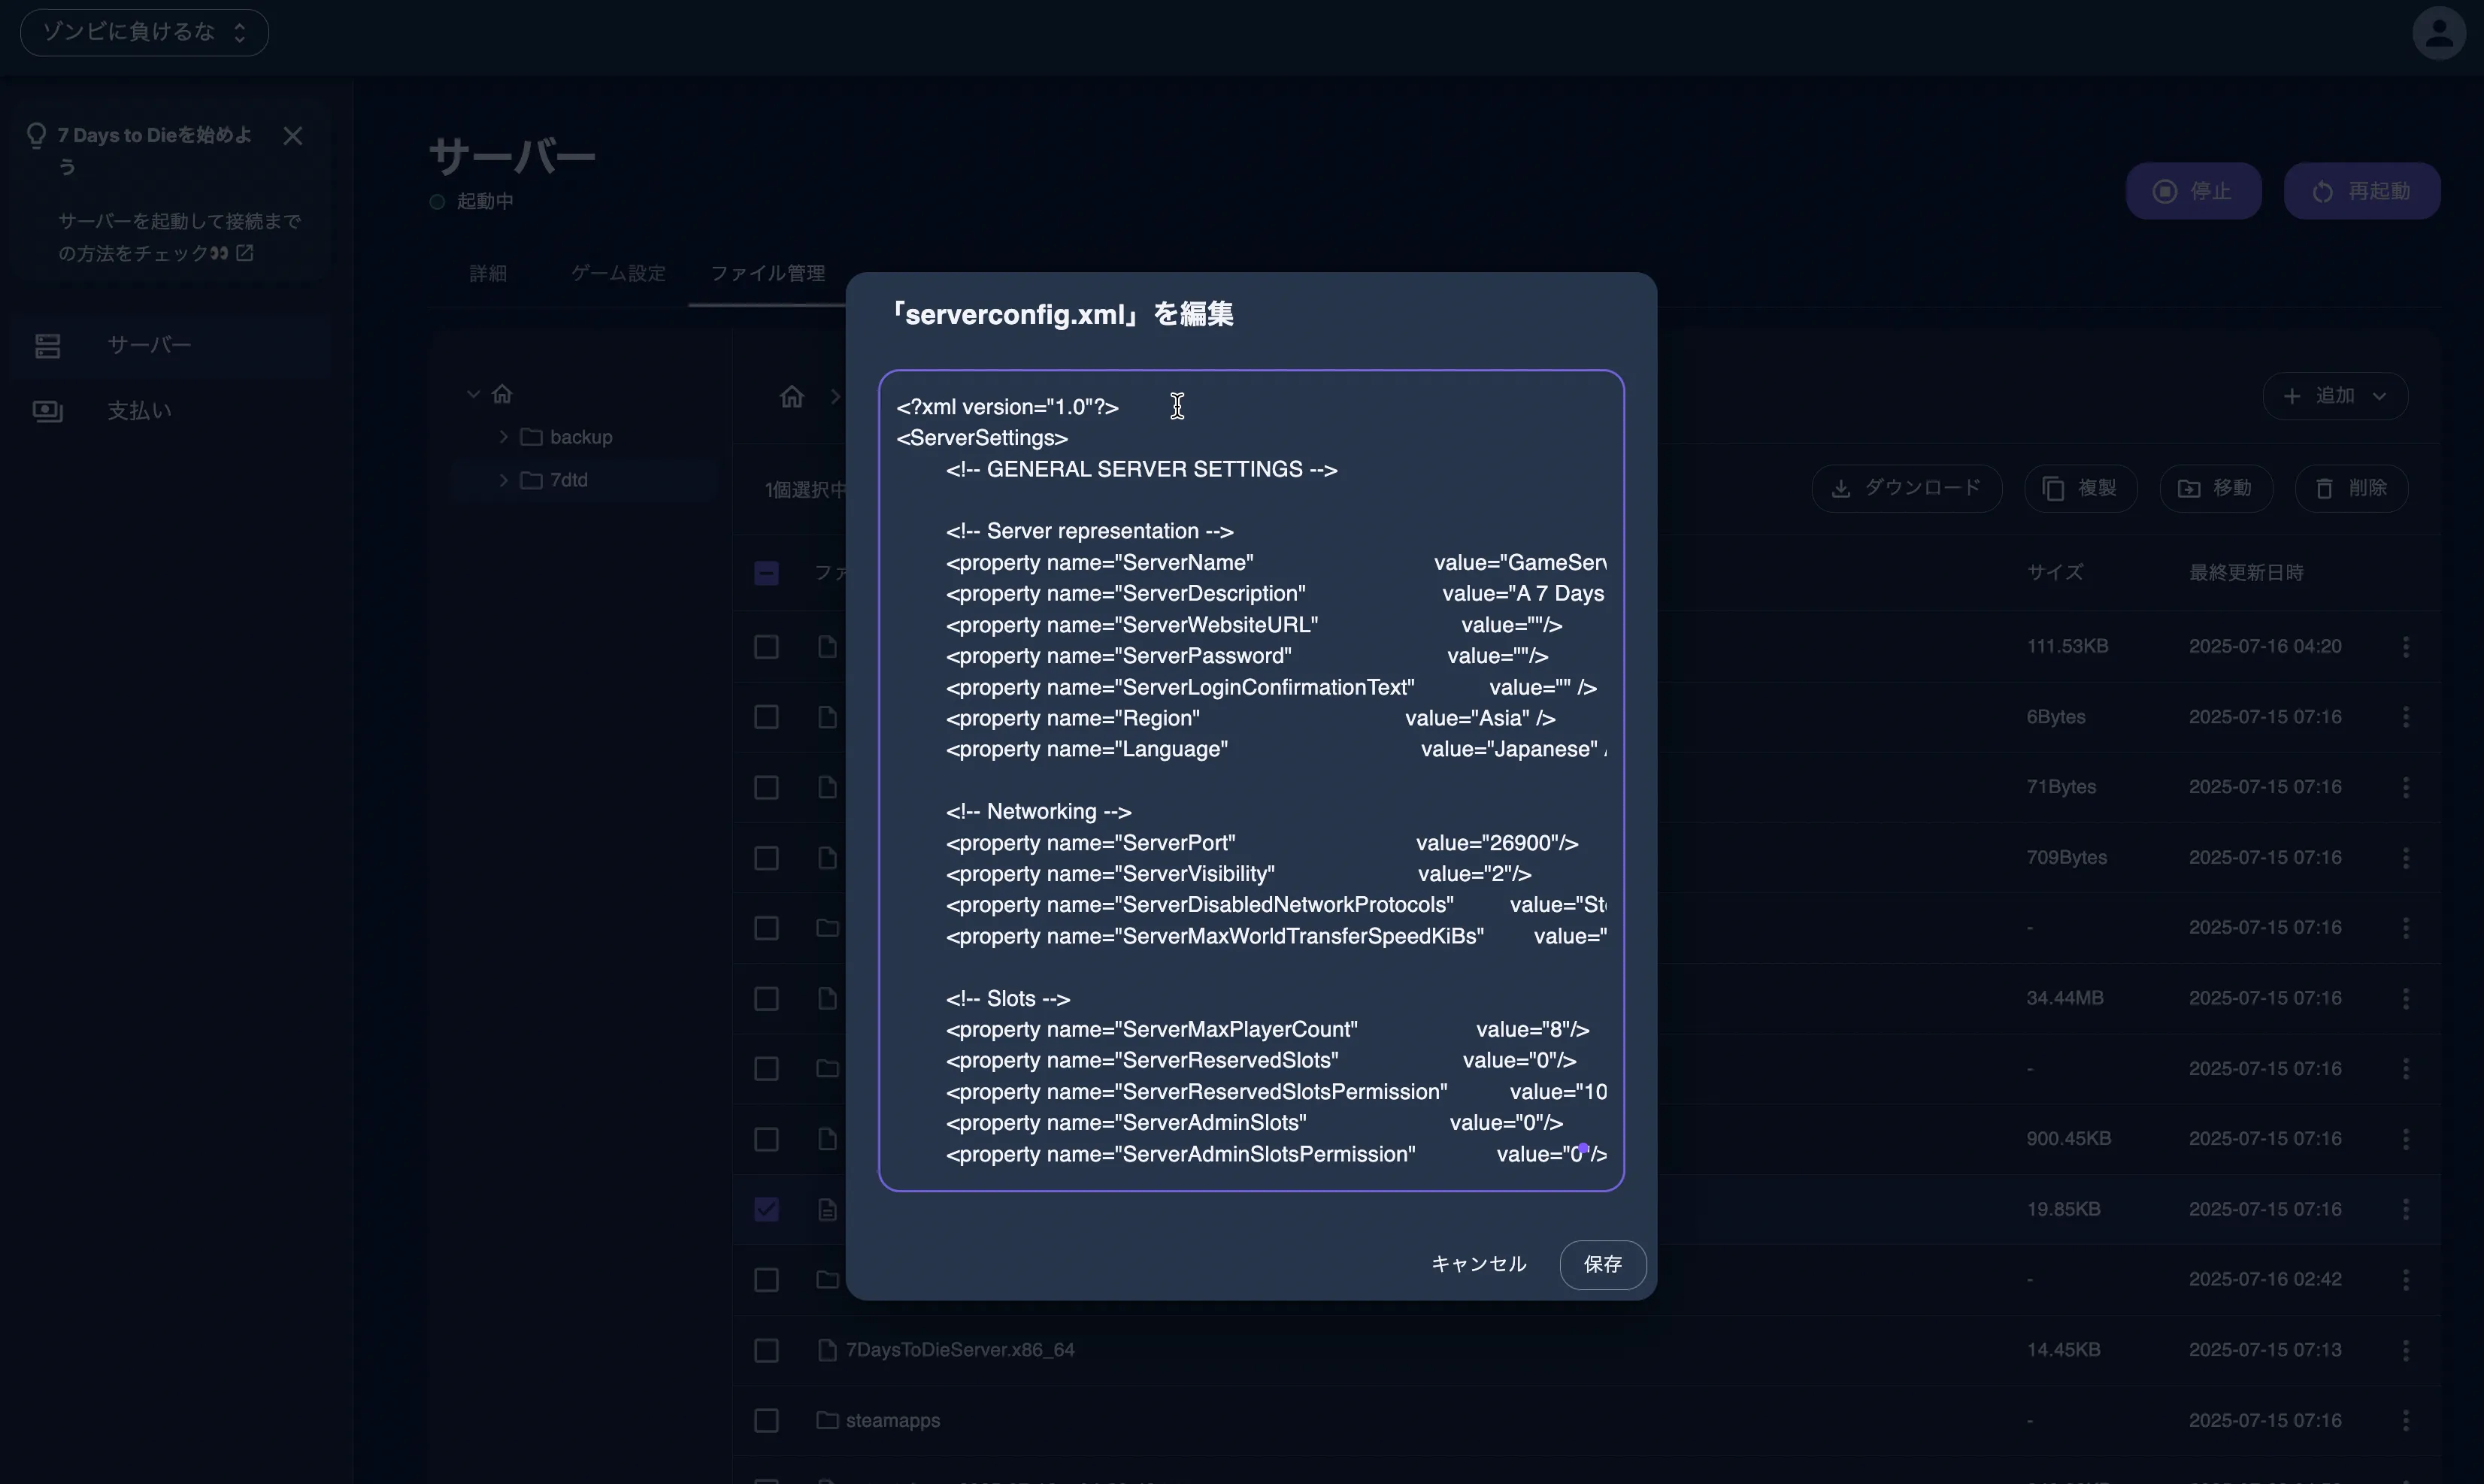Open the external link icon in the tip
Screen dimensions: 2484x1484
245,253
